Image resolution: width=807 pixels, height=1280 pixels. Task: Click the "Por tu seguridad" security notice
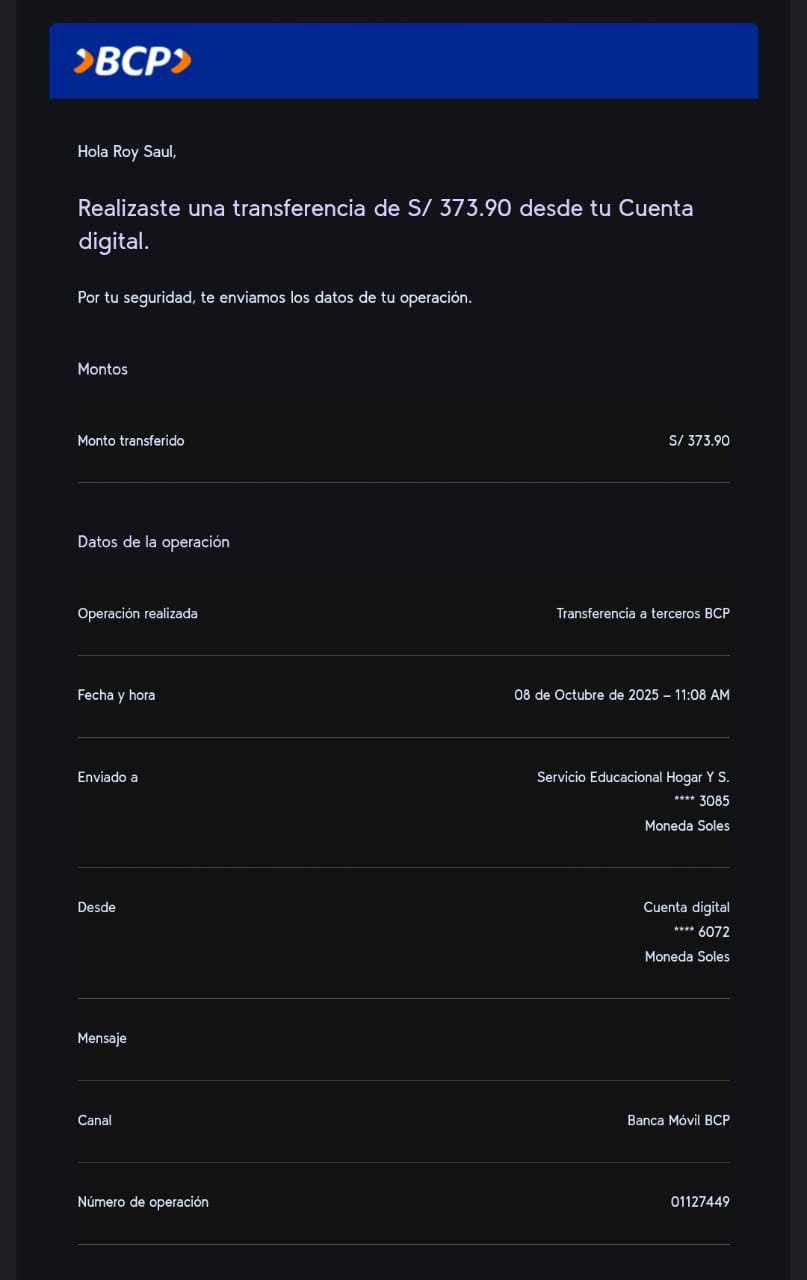(x=274, y=298)
